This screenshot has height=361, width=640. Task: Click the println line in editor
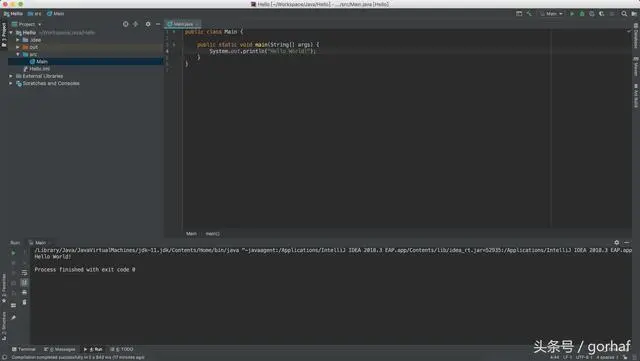(262, 51)
